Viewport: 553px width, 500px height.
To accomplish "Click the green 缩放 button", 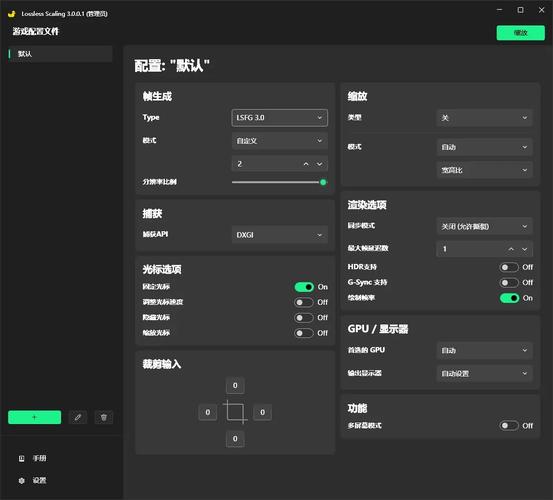I will (x=521, y=33).
